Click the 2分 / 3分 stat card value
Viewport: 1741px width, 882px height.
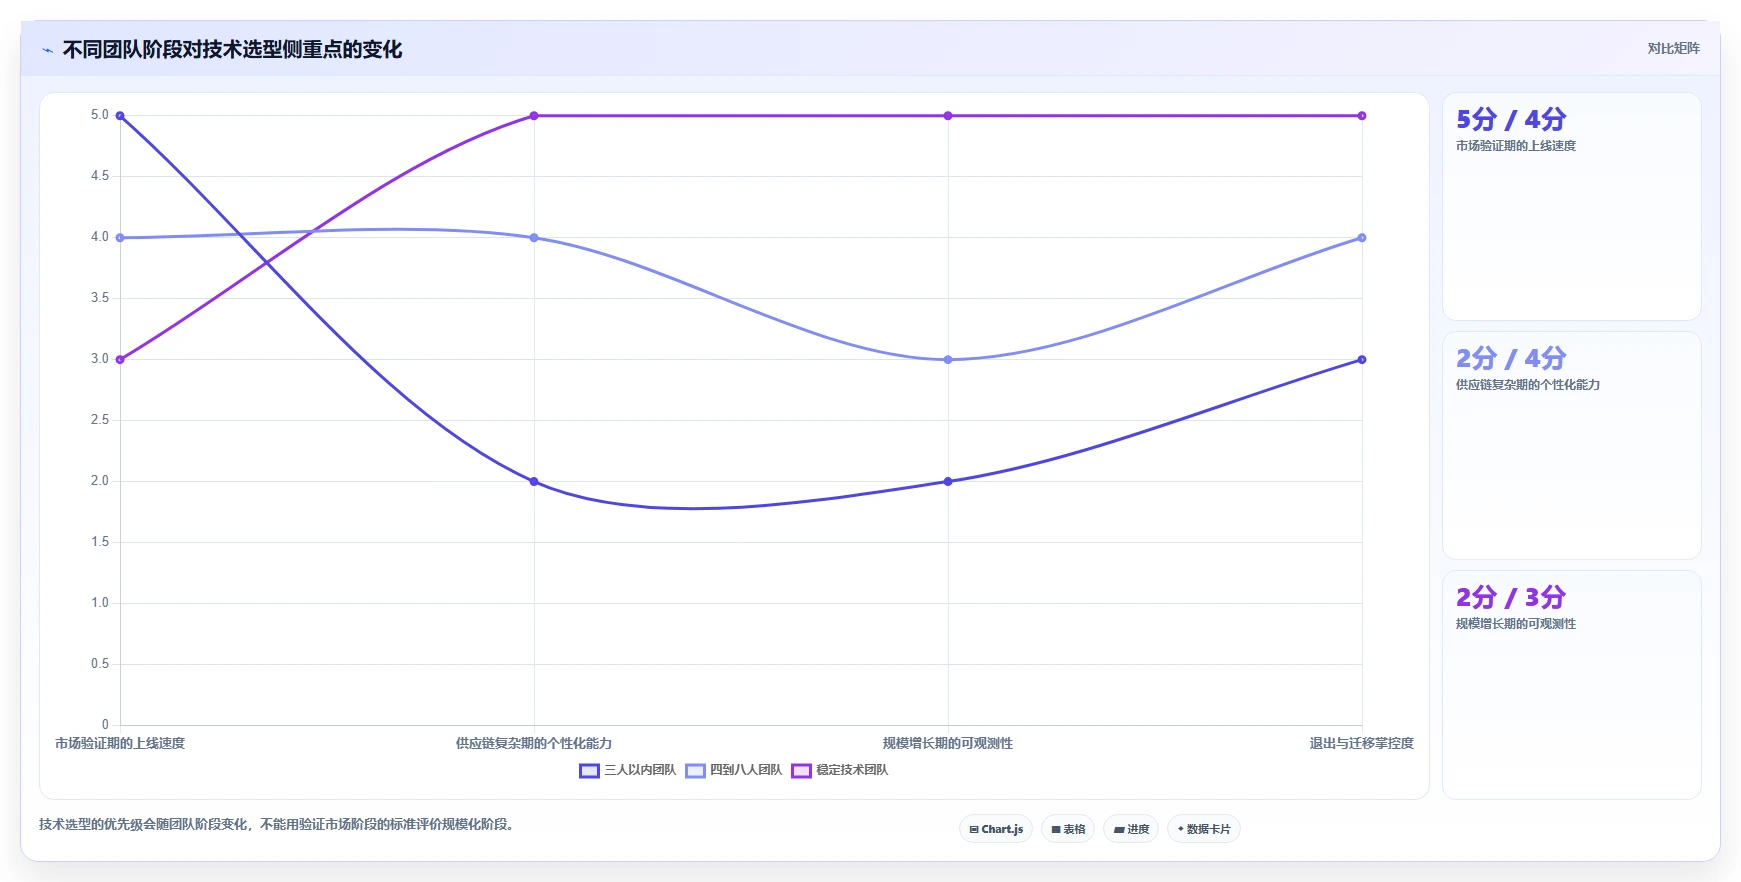pyautogui.click(x=1511, y=597)
